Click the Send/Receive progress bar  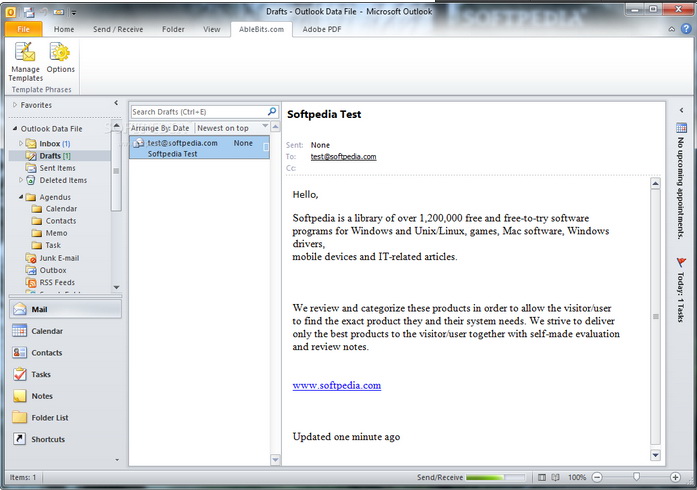[495, 477]
